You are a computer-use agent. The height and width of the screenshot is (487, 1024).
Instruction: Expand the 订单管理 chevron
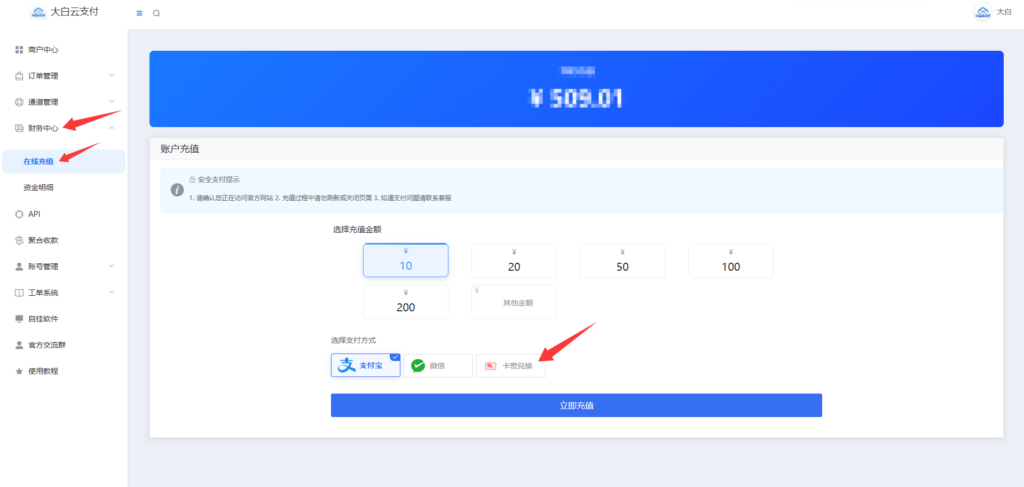click(x=111, y=76)
